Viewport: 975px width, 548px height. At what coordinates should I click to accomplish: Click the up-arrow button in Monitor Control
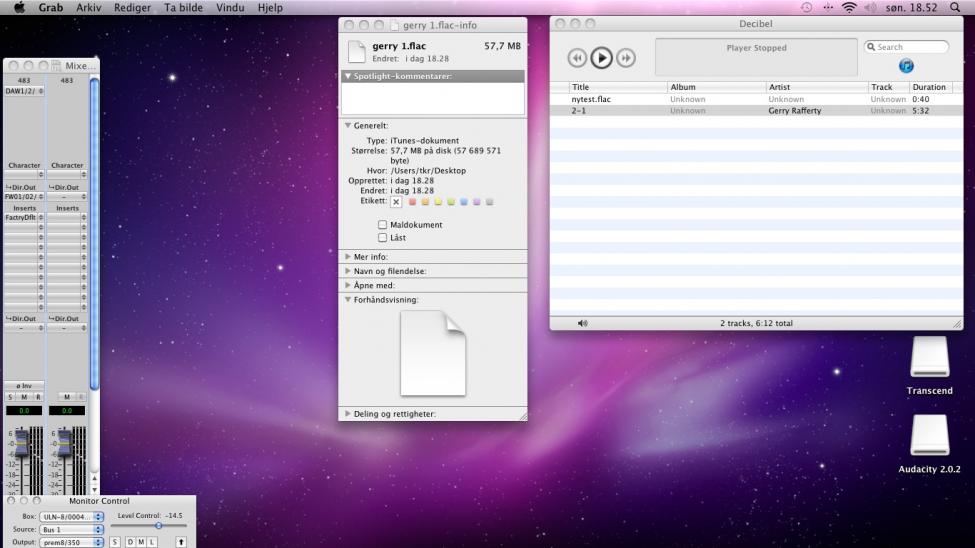181,542
